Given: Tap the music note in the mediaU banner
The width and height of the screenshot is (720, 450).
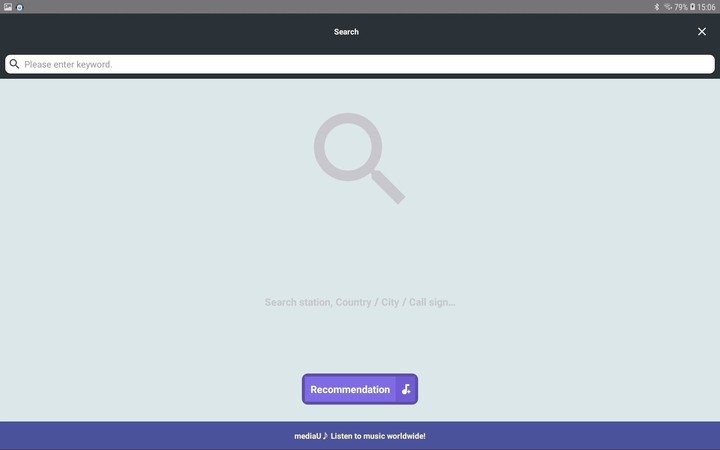Looking at the screenshot, I should point(325,436).
